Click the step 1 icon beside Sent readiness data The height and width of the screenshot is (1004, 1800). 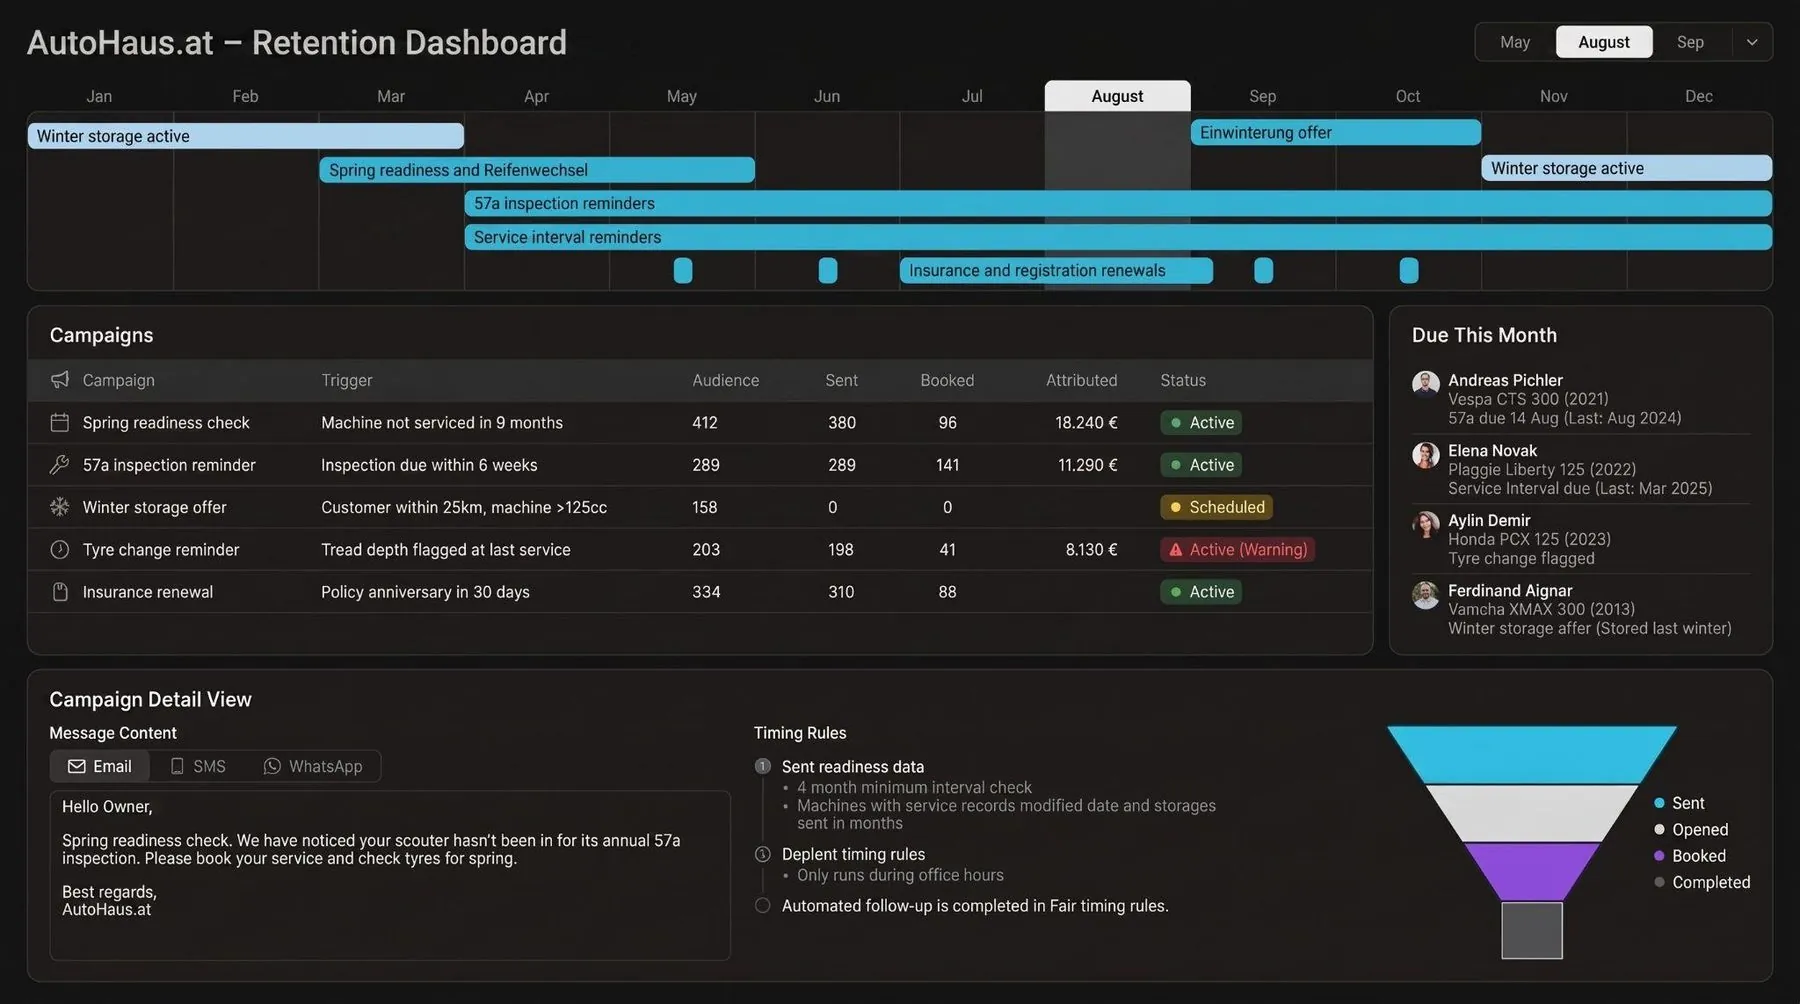763,767
